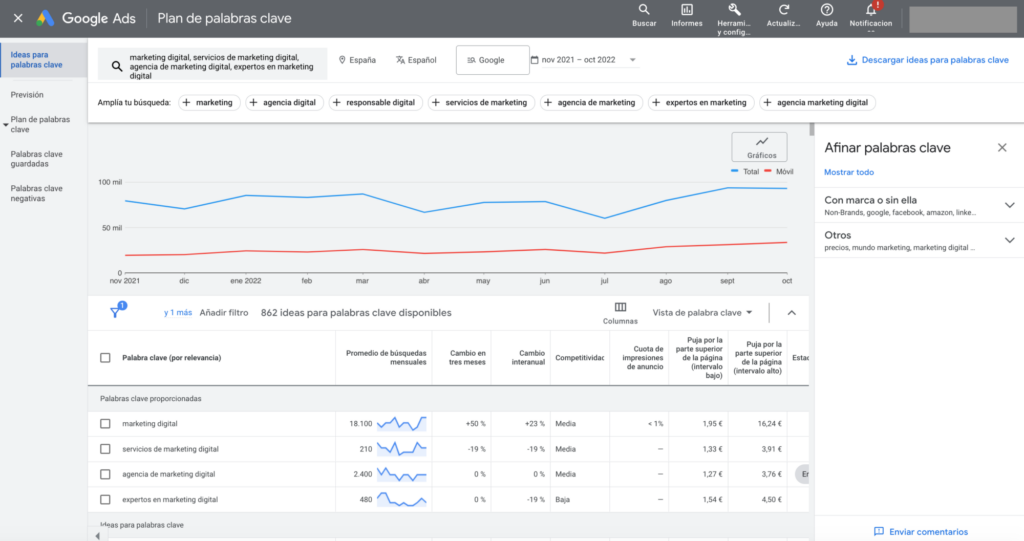Click Añadir filtro
The height and width of the screenshot is (541, 1024).
click(224, 313)
